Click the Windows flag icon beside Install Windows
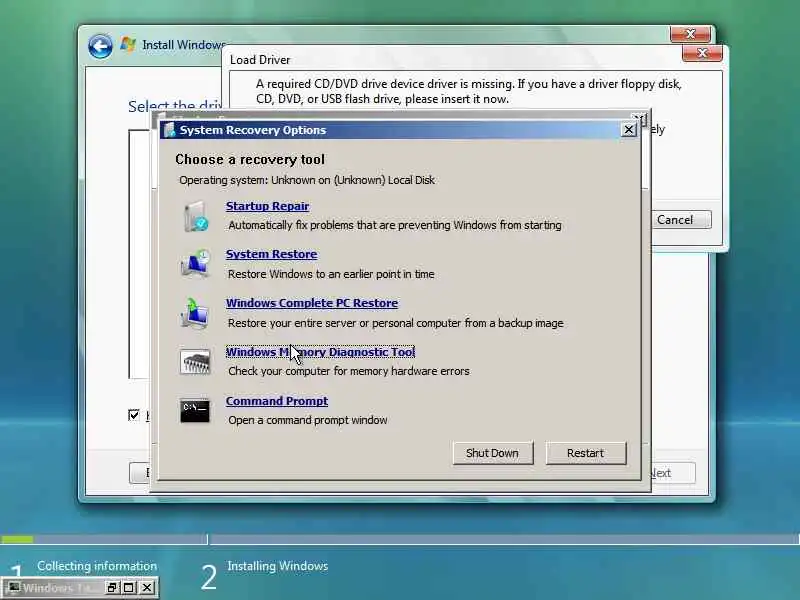Screen dimensions: 800x600 coord(128,44)
